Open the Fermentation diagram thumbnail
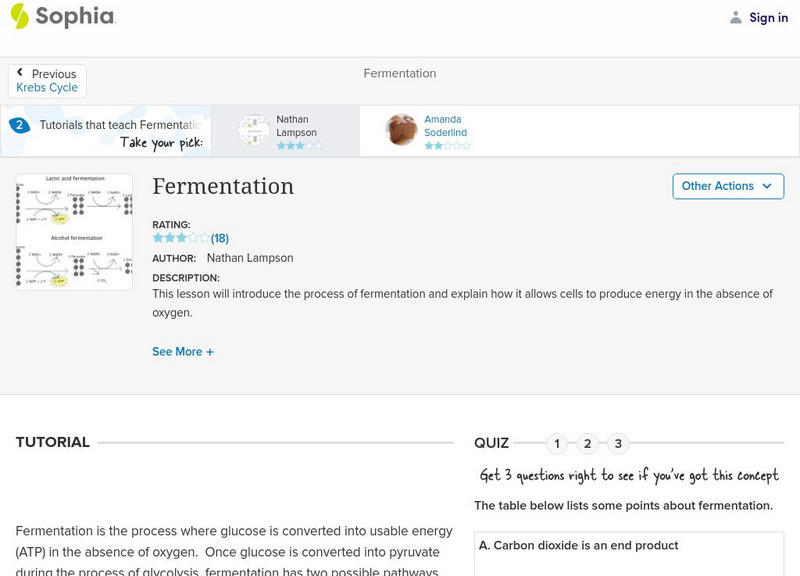The width and height of the screenshot is (800, 576). (74, 232)
